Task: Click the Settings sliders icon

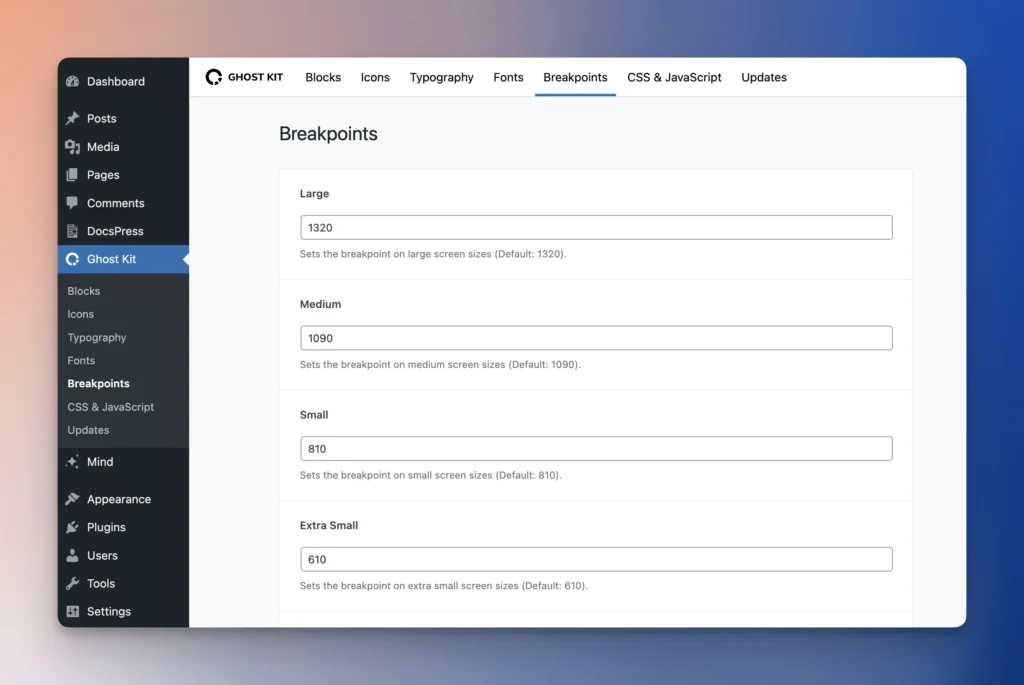Action: click(72, 612)
